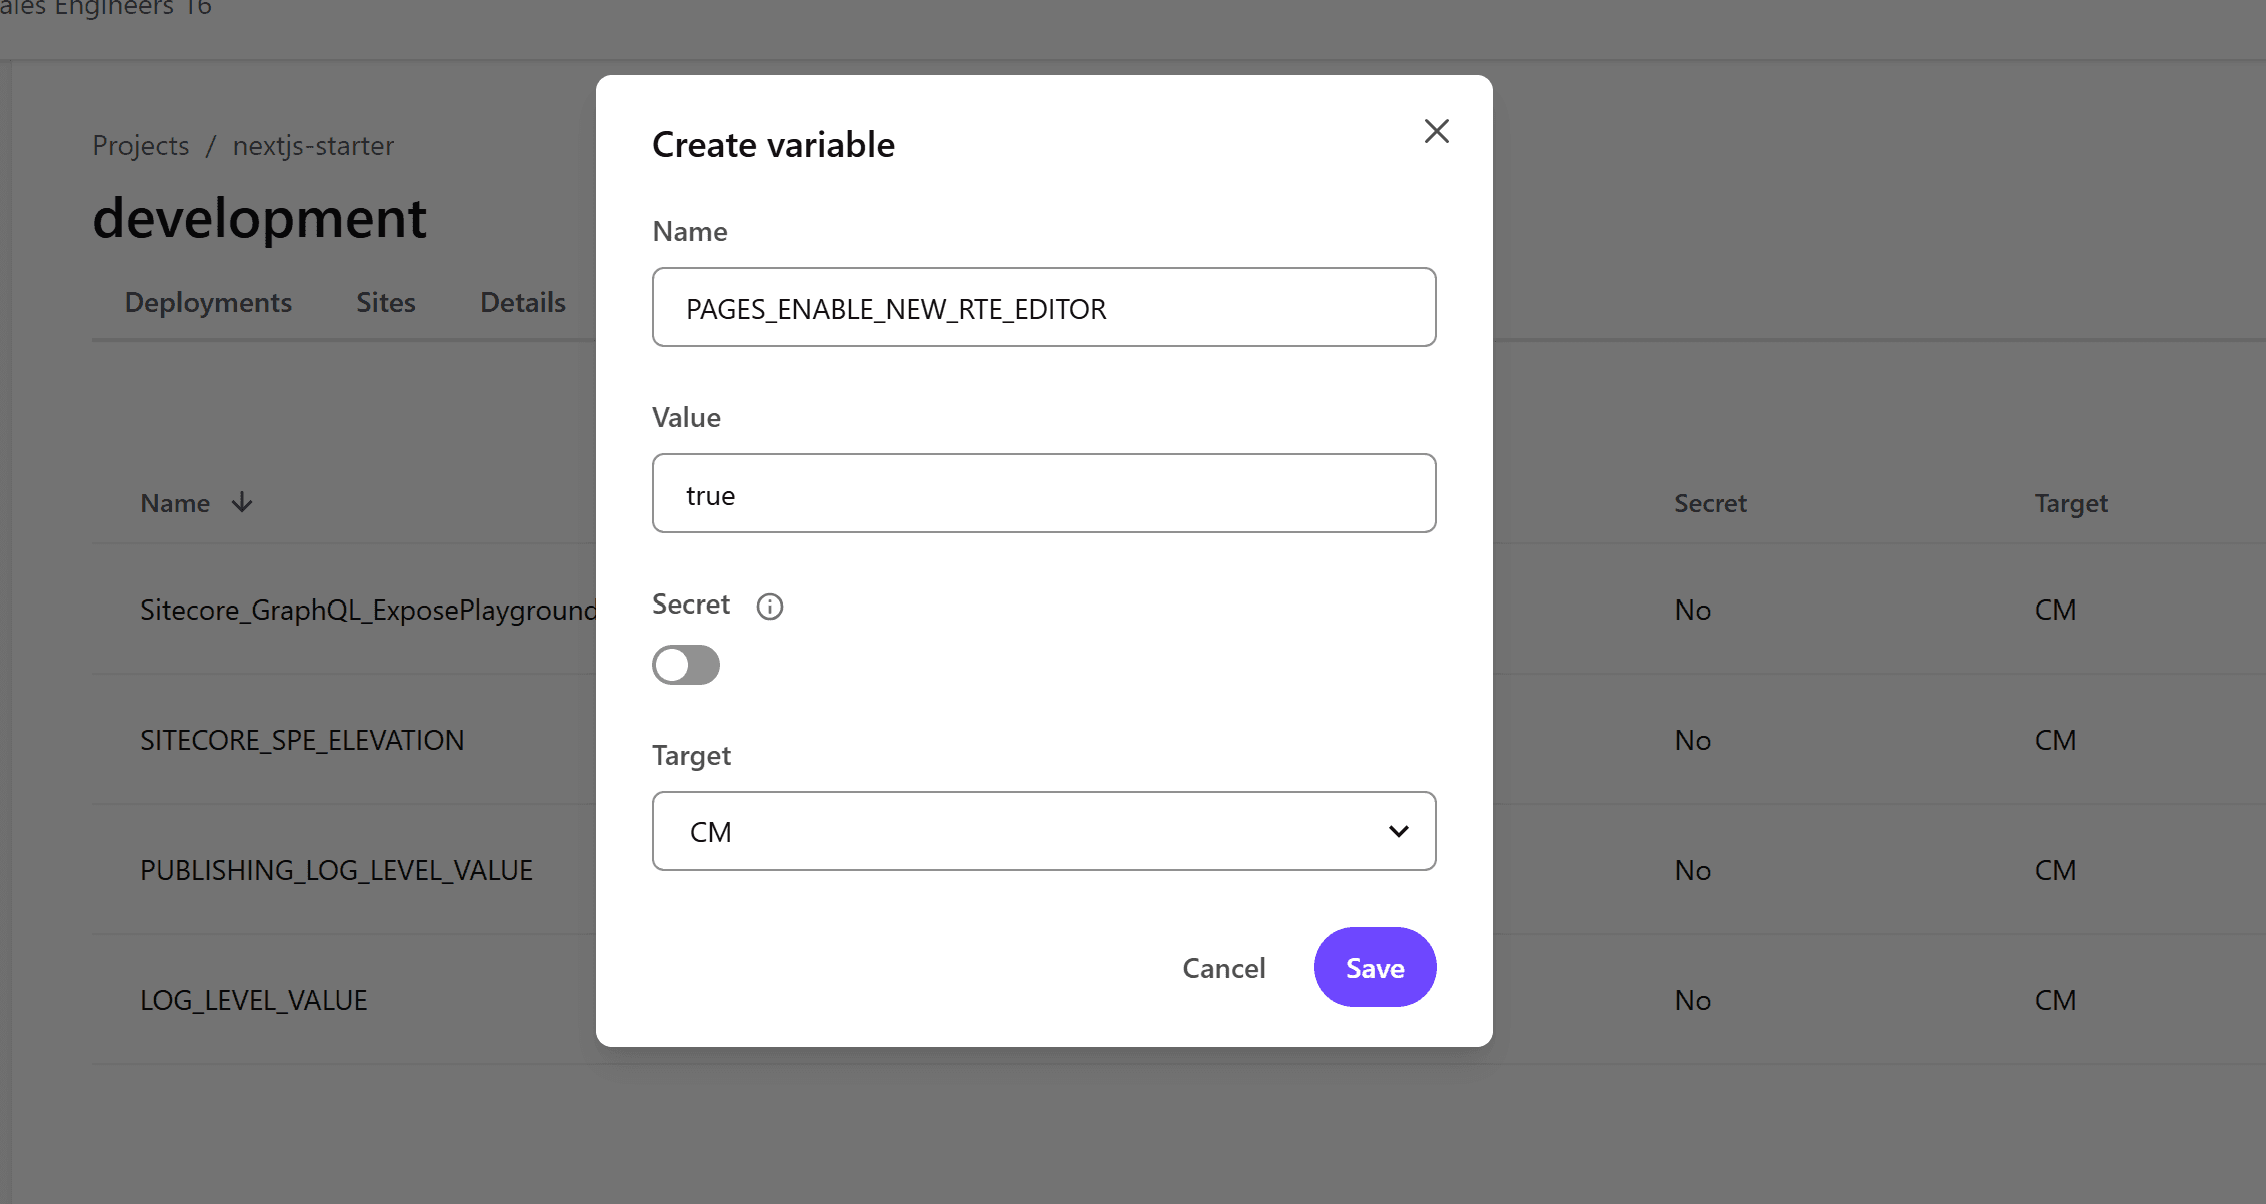Cancel the variable creation
2266x1204 pixels.
point(1223,967)
